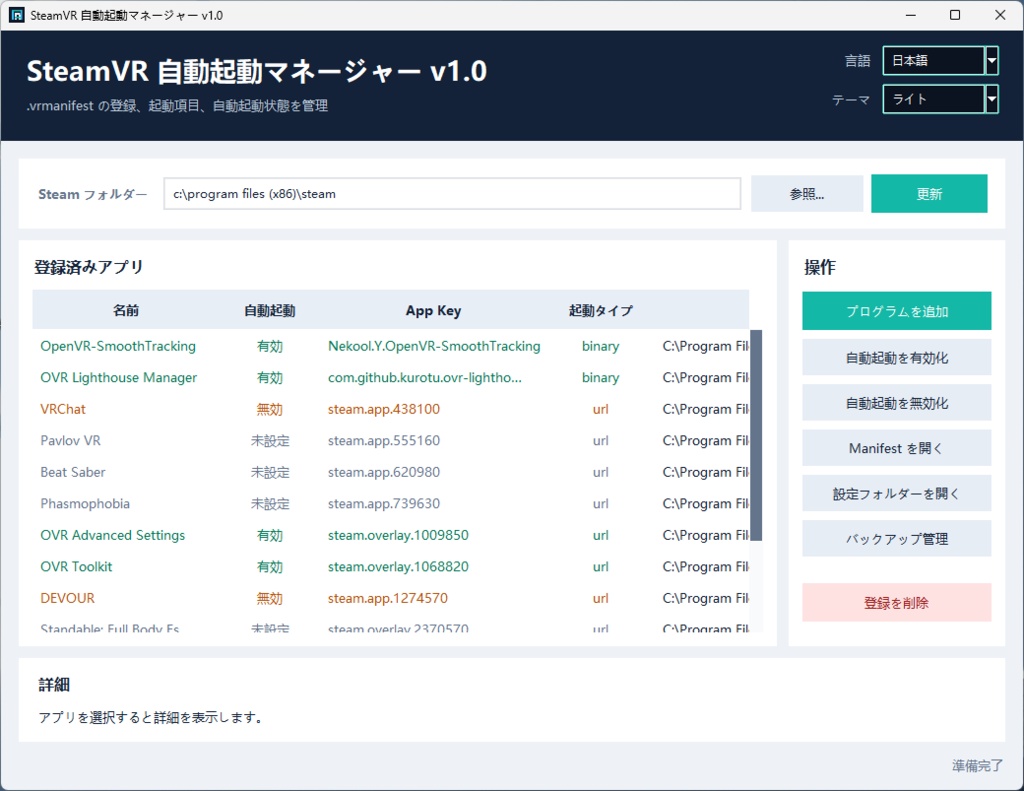The height and width of the screenshot is (791, 1024).
Task: Click the red 登録を削除 button
Action: [x=897, y=603]
